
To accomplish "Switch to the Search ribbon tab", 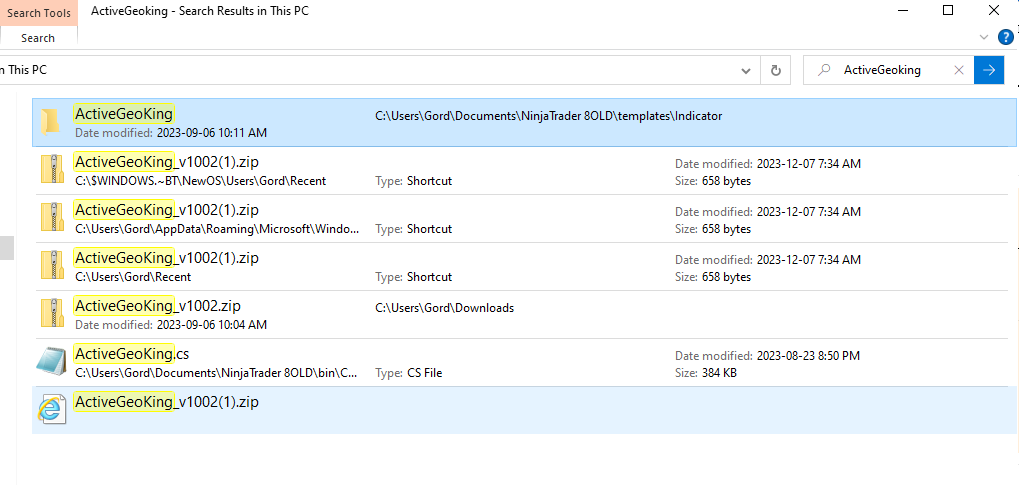I will (38, 38).
